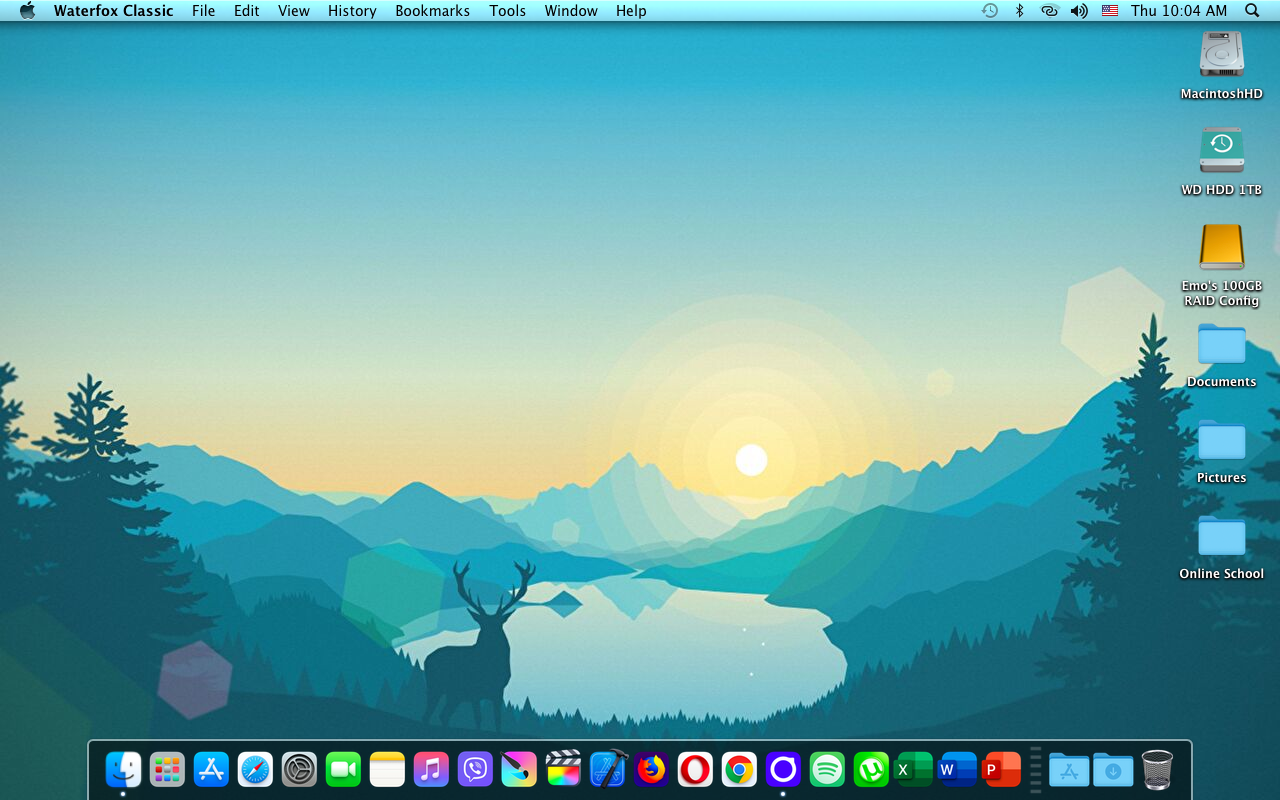The image size is (1280, 800).
Task: Open Pixelmator paintbrush app in the Dock
Action: tap(519, 769)
